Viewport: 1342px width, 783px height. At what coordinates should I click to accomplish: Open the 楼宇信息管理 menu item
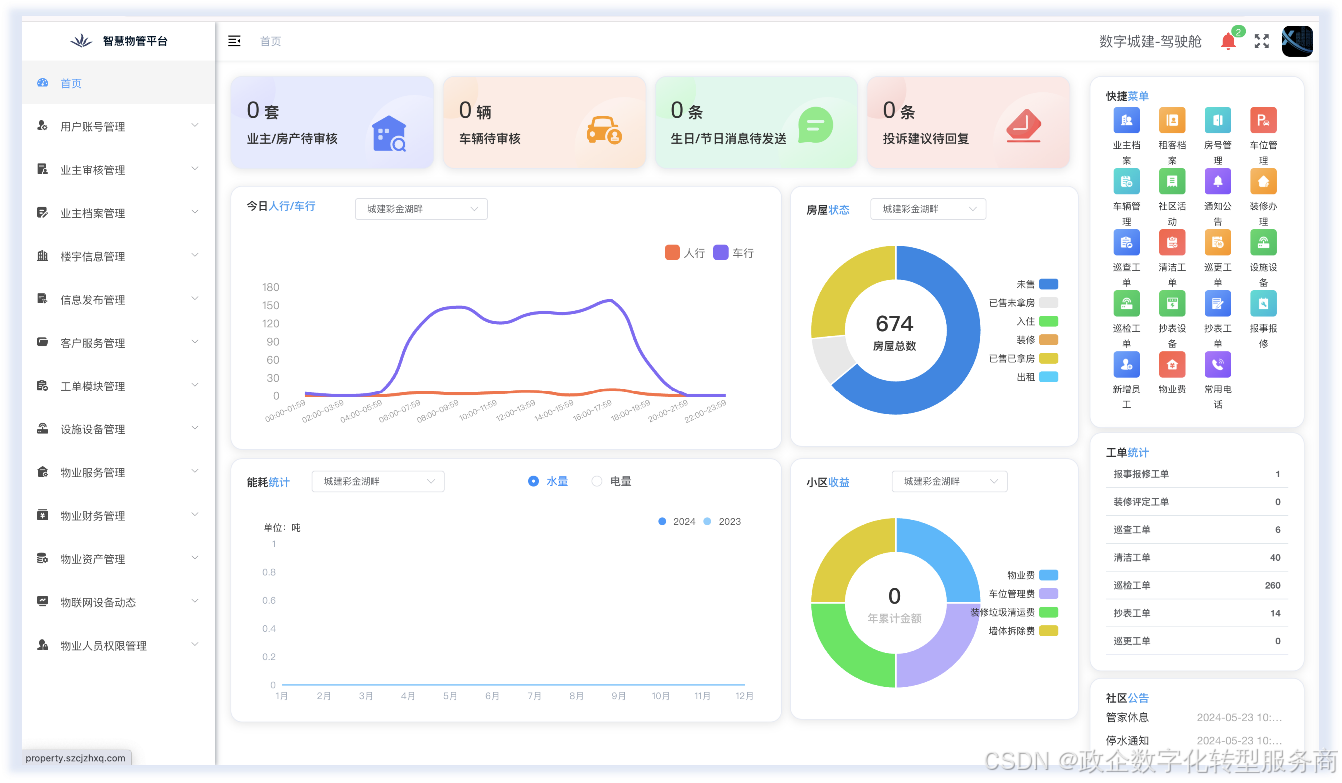(118, 256)
